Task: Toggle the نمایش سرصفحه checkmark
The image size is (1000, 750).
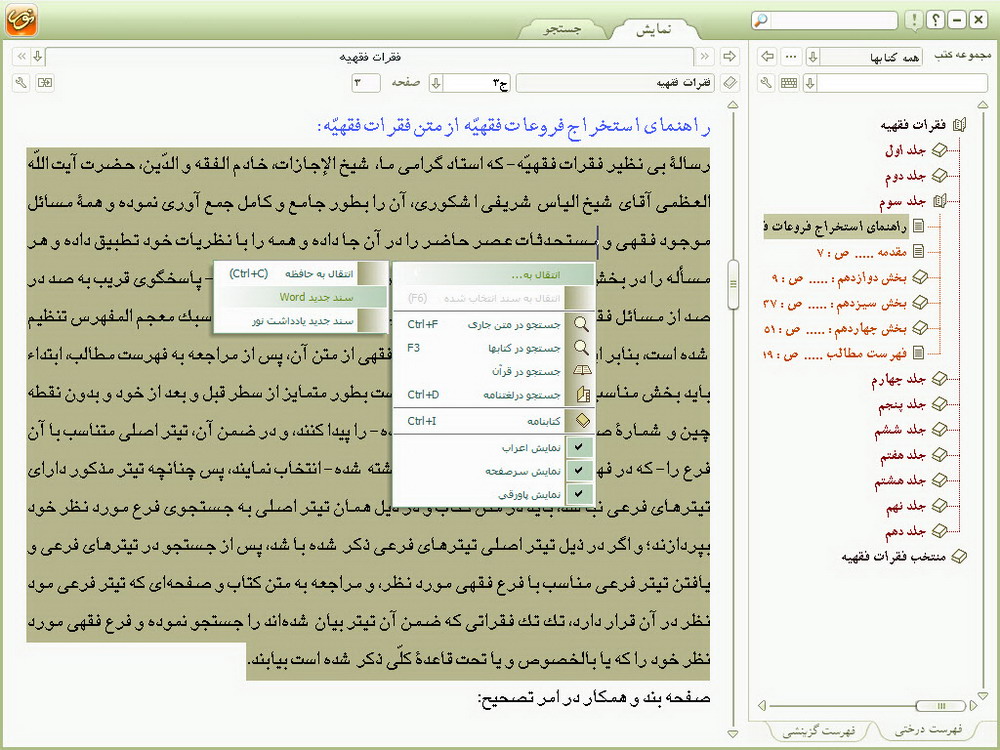Action: [x=578, y=471]
